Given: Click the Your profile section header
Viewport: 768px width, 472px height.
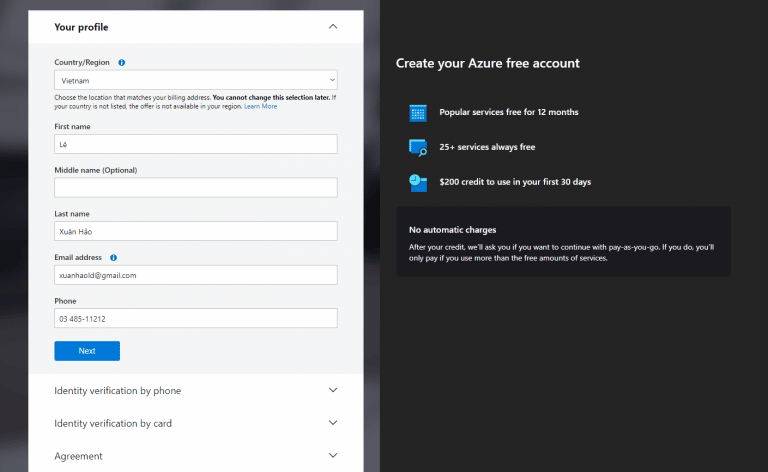Looking at the screenshot, I should pyautogui.click(x=82, y=27).
